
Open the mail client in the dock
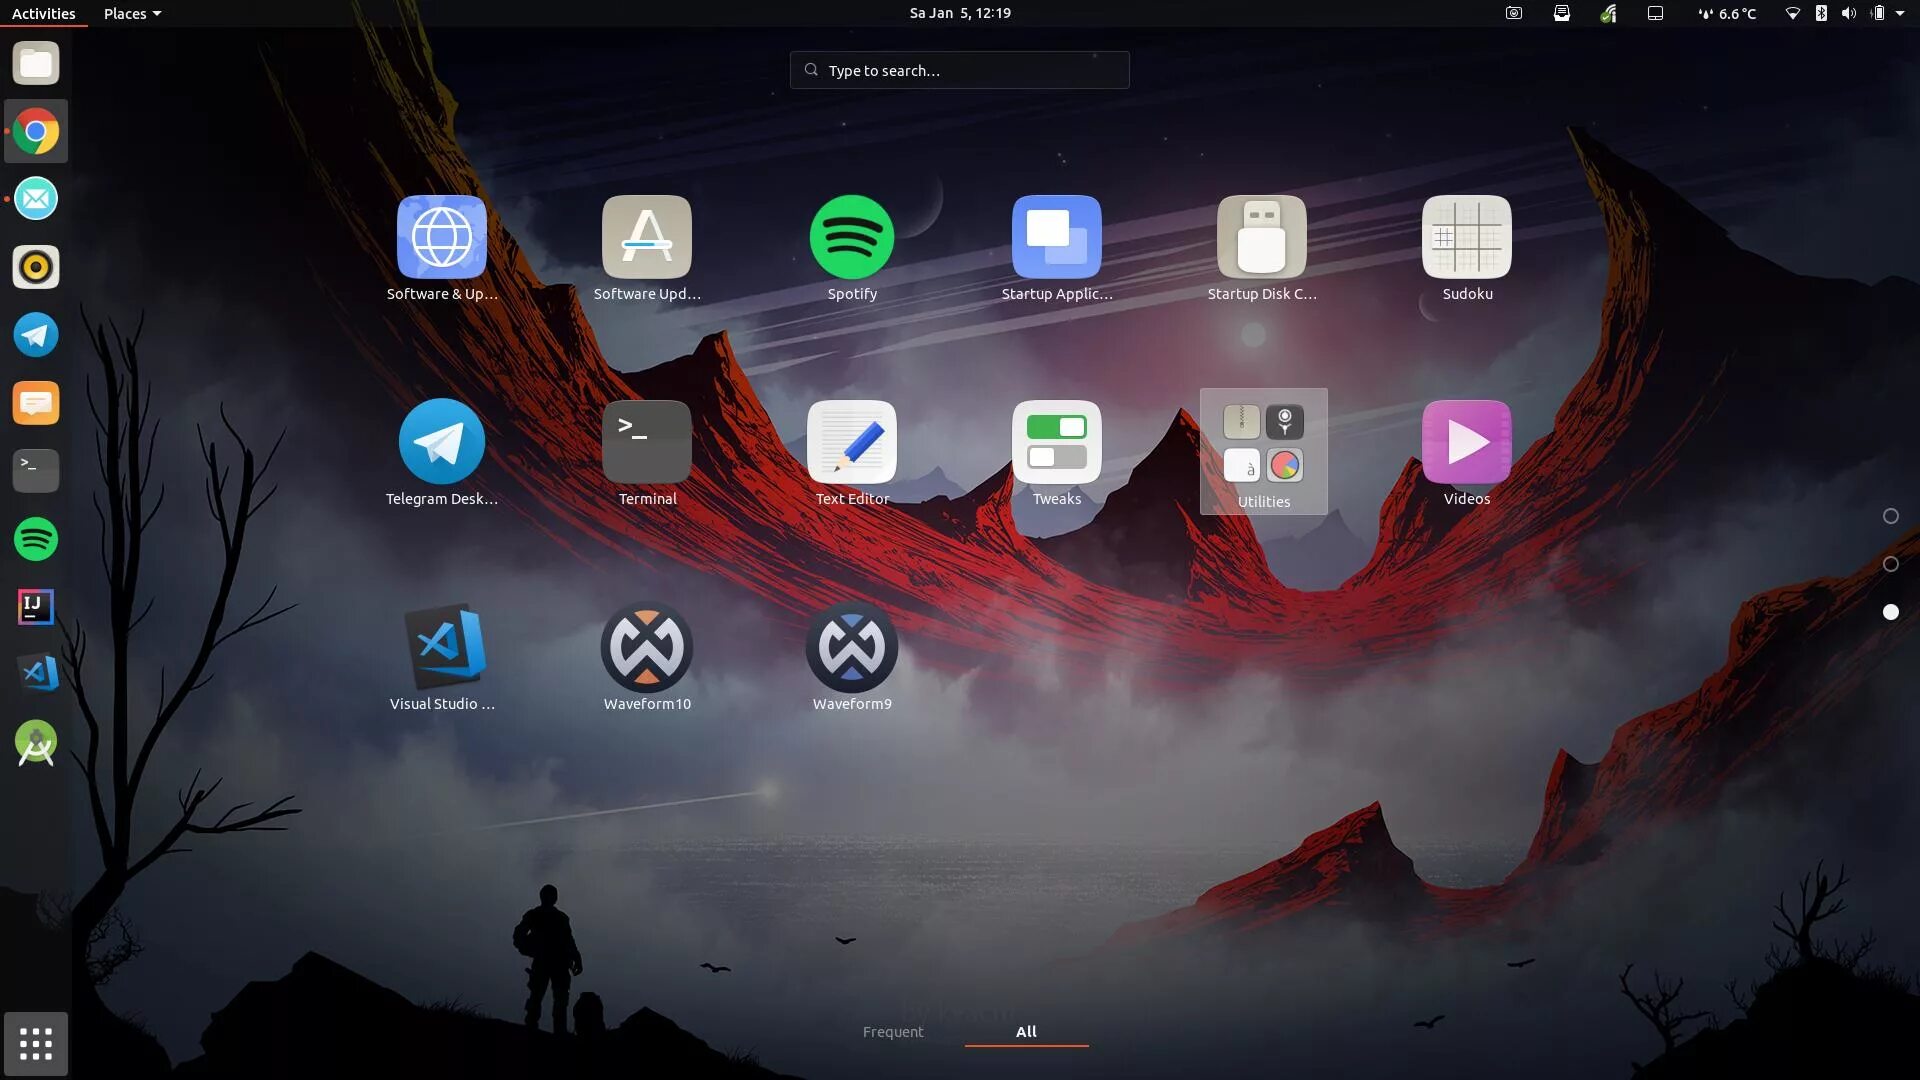pos(36,199)
